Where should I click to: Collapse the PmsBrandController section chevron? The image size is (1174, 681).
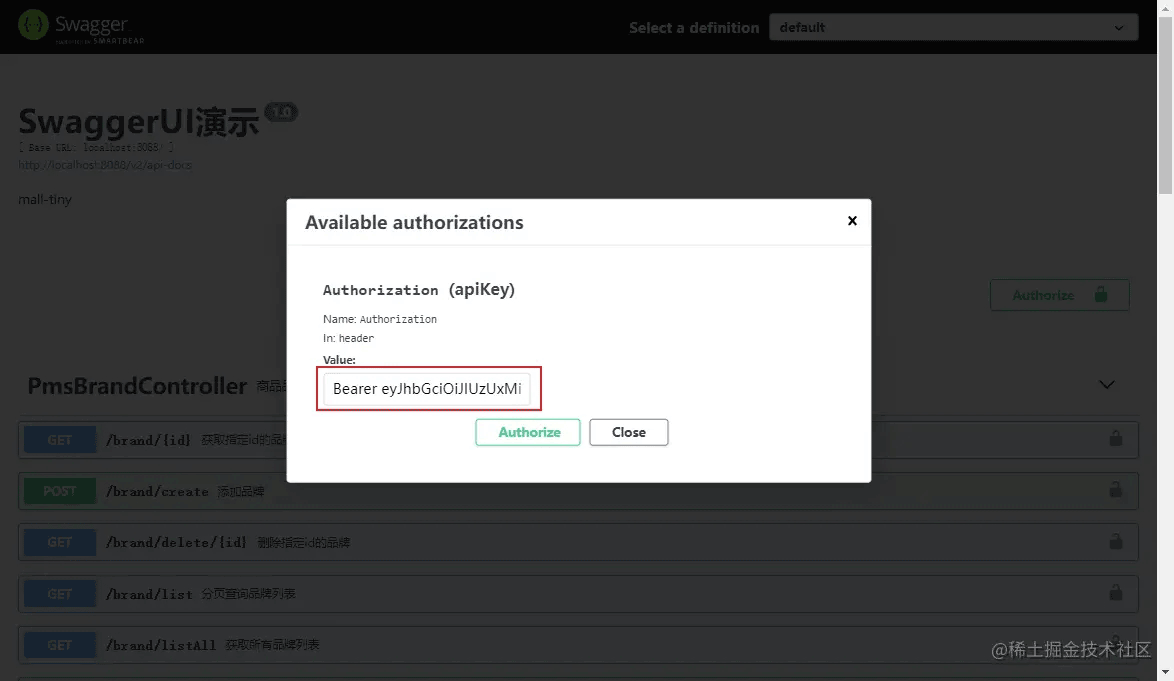click(x=1107, y=385)
